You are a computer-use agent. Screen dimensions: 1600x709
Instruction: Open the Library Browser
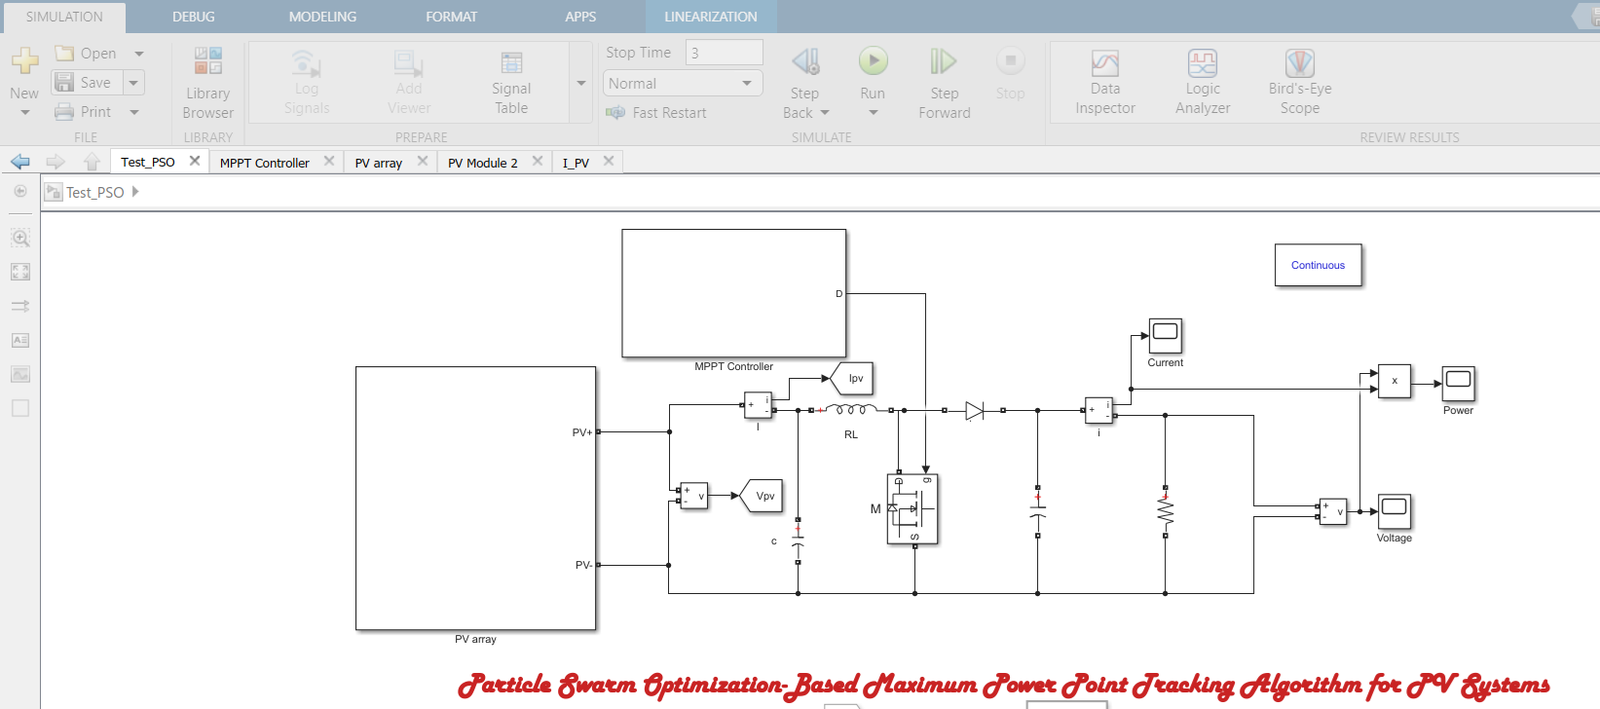(208, 83)
